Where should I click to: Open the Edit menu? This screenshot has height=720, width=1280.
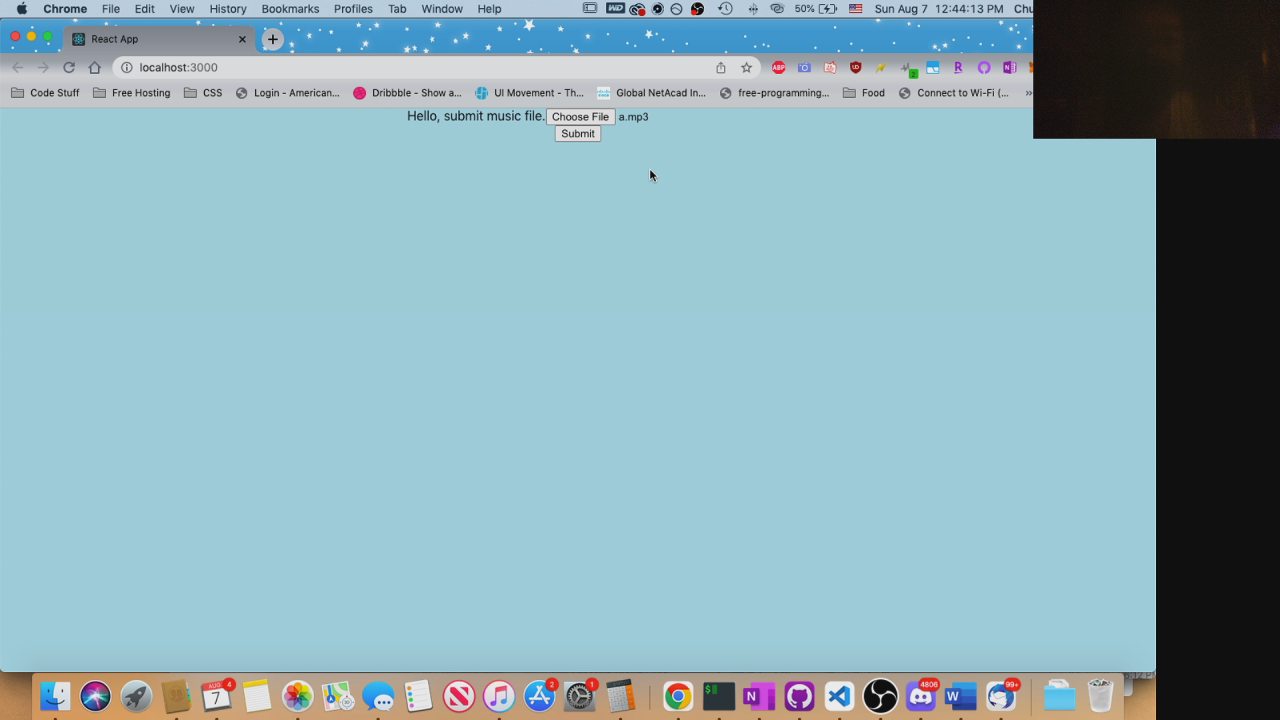[145, 9]
